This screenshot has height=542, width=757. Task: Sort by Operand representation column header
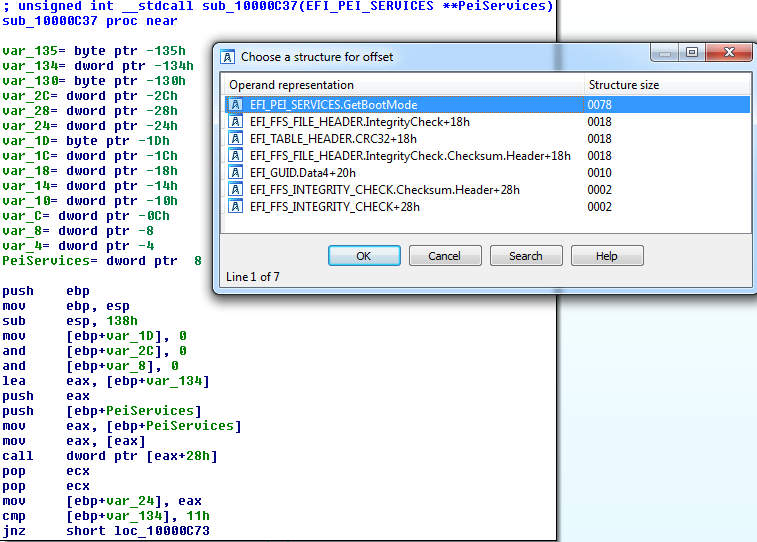[404, 85]
